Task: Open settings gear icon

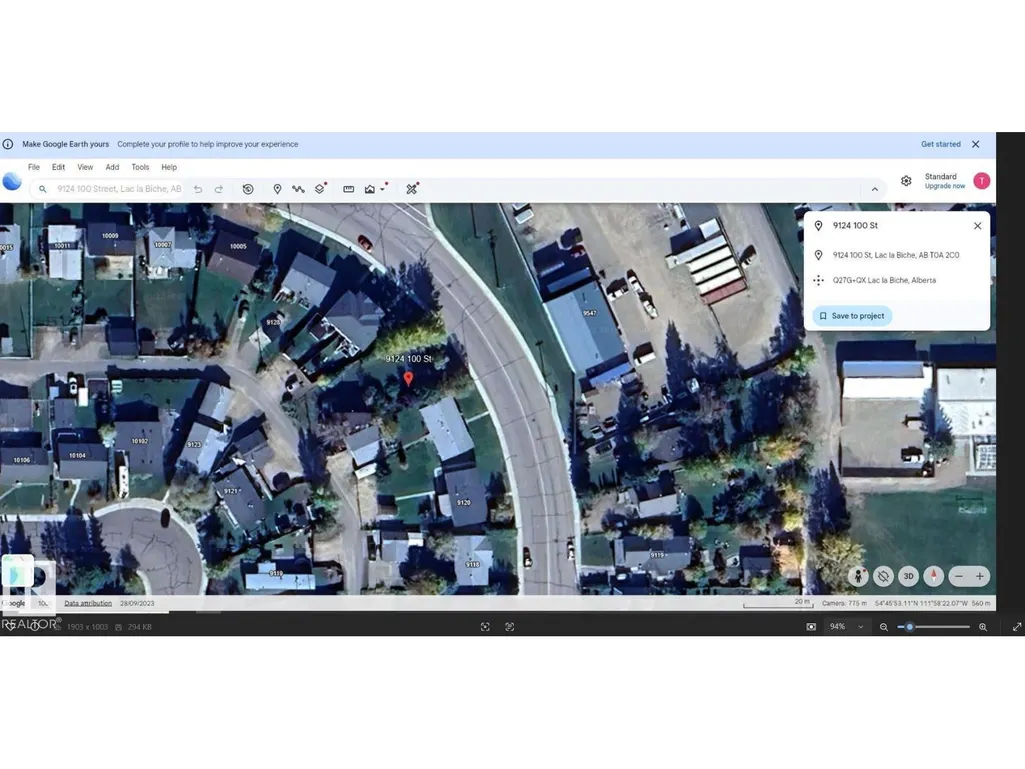Action: [x=906, y=181]
